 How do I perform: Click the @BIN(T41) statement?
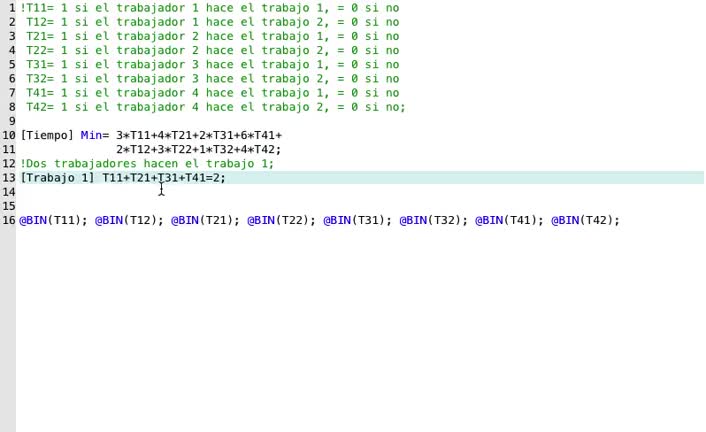pos(509,220)
